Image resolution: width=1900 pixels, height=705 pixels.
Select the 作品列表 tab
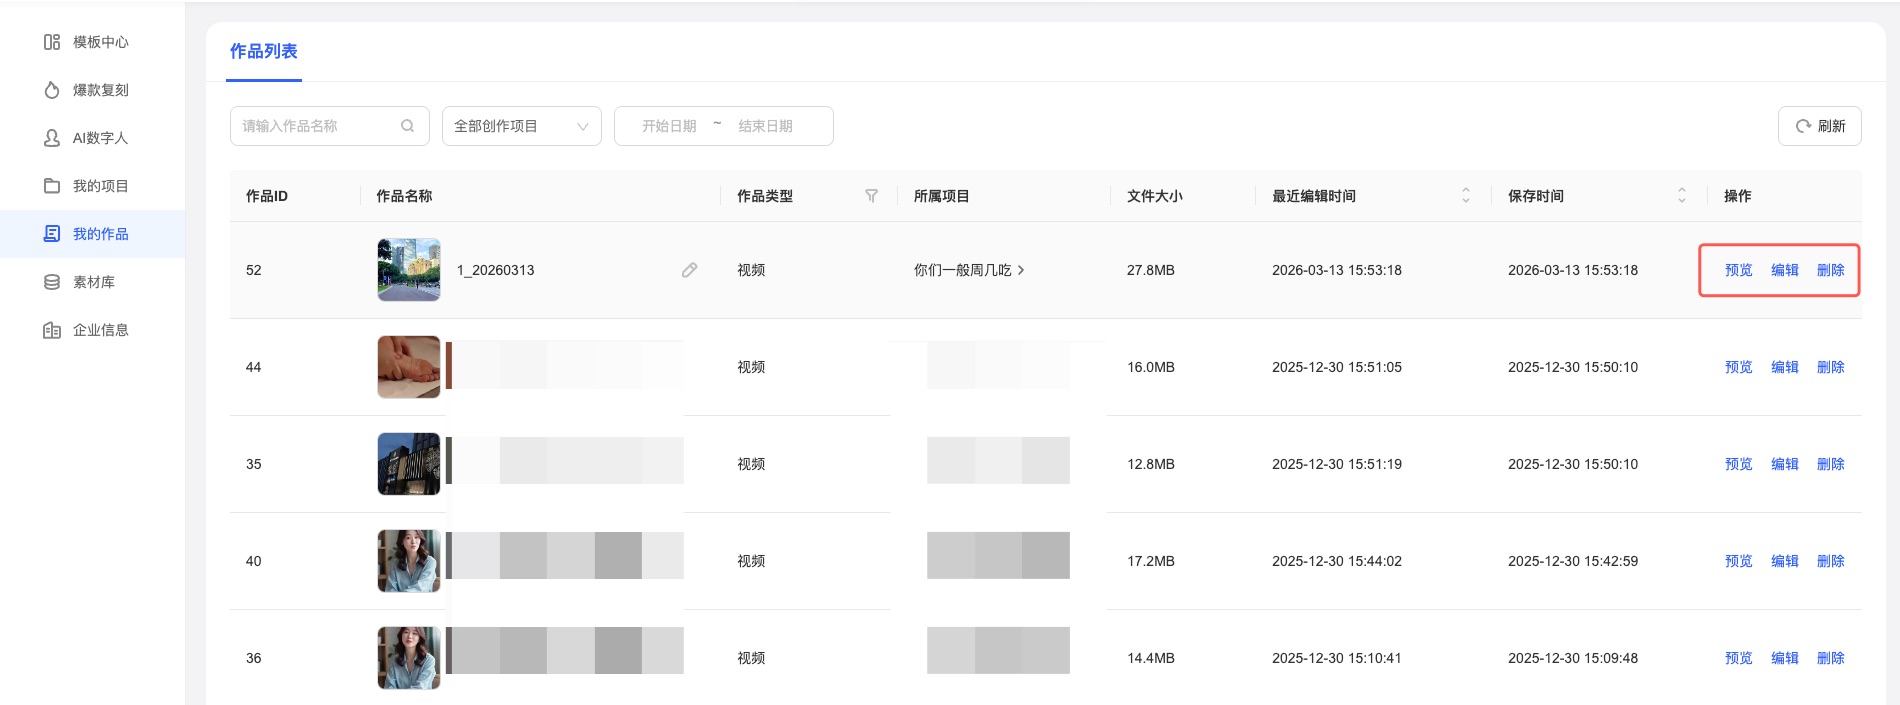point(263,51)
